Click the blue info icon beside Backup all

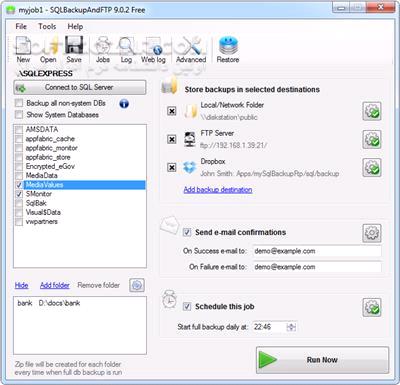(124, 104)
